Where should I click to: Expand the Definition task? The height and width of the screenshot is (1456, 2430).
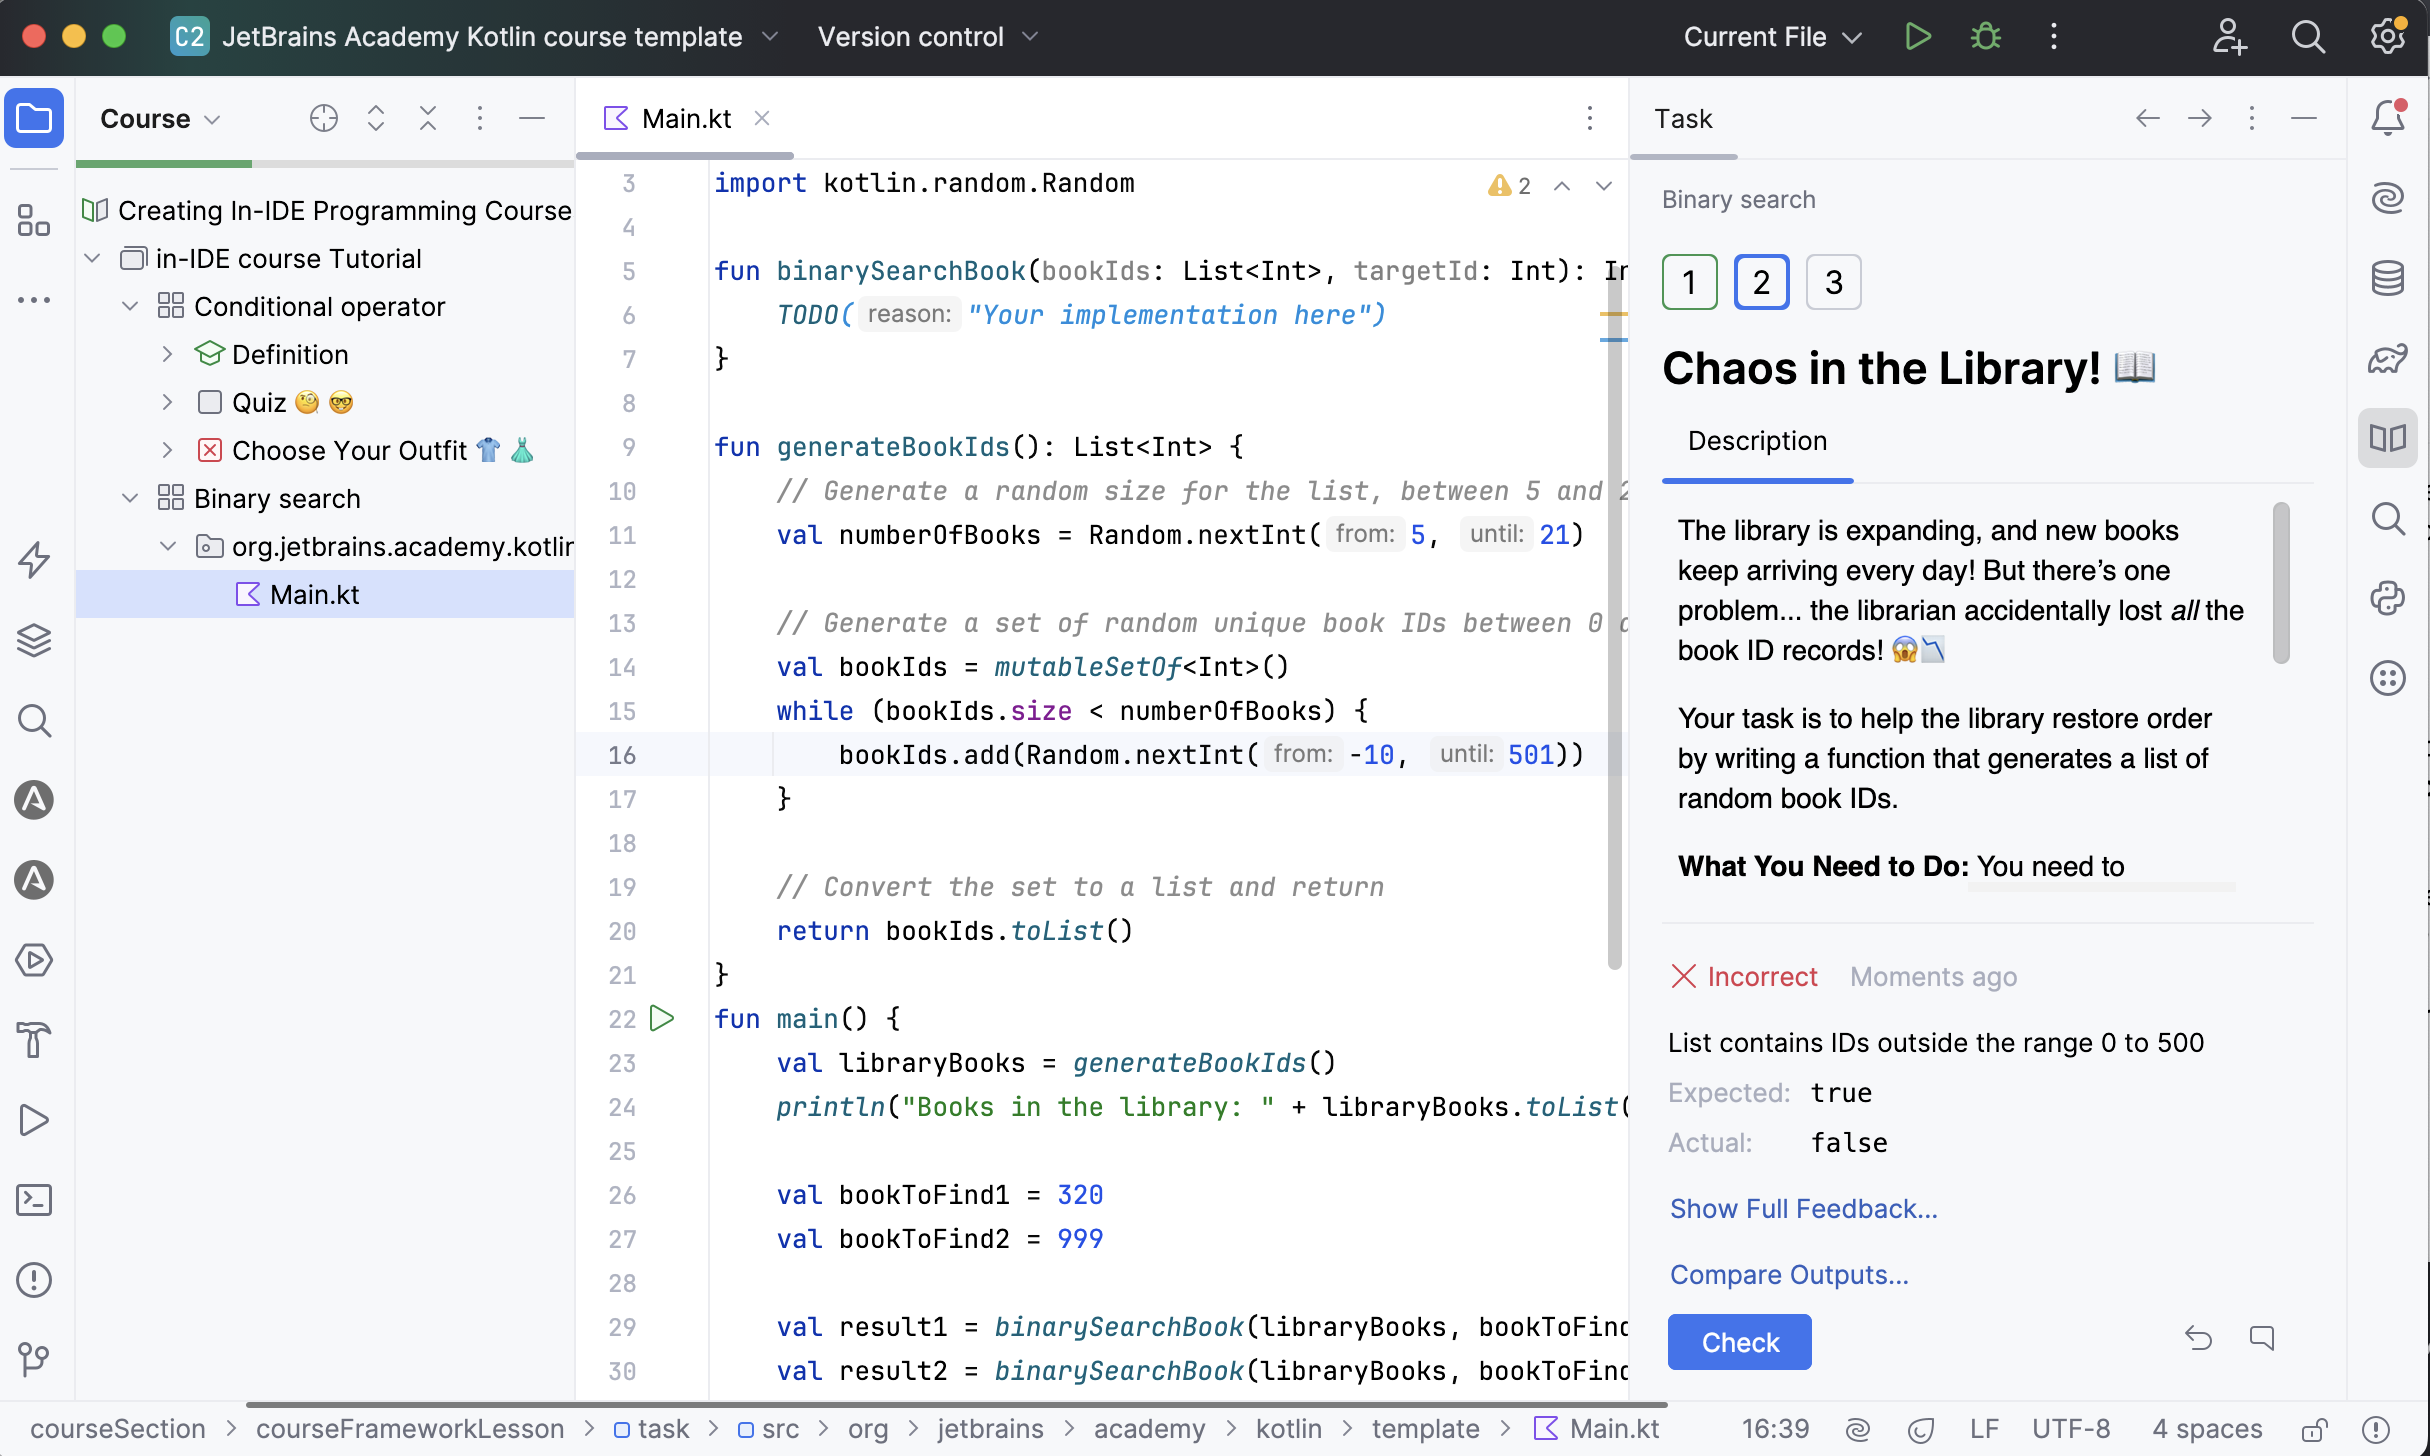(168, 355)
